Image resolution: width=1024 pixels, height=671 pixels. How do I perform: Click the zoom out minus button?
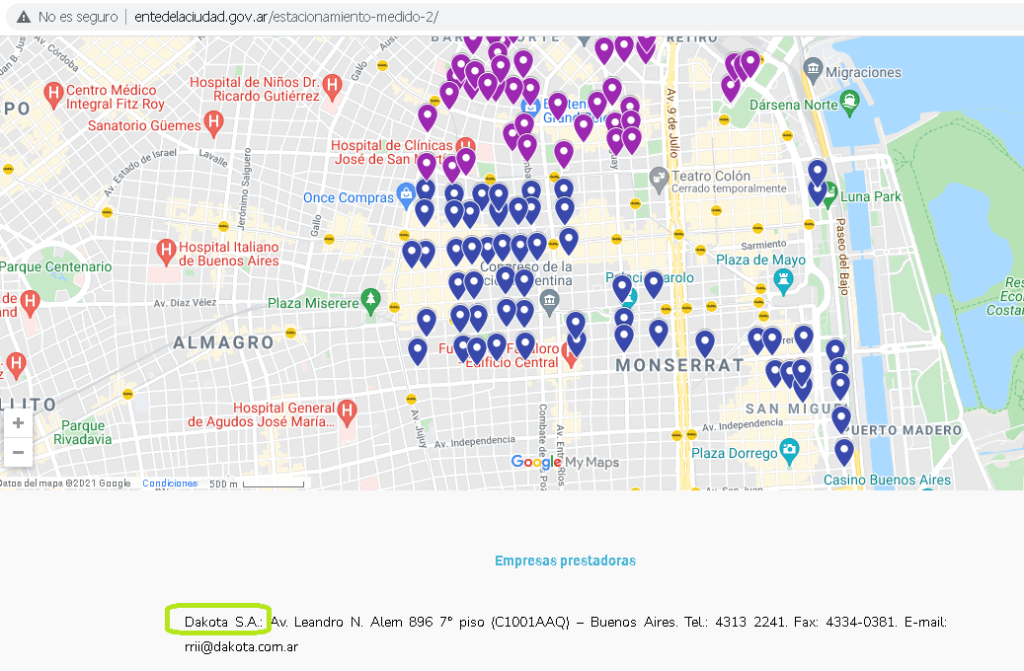point(18,452)
